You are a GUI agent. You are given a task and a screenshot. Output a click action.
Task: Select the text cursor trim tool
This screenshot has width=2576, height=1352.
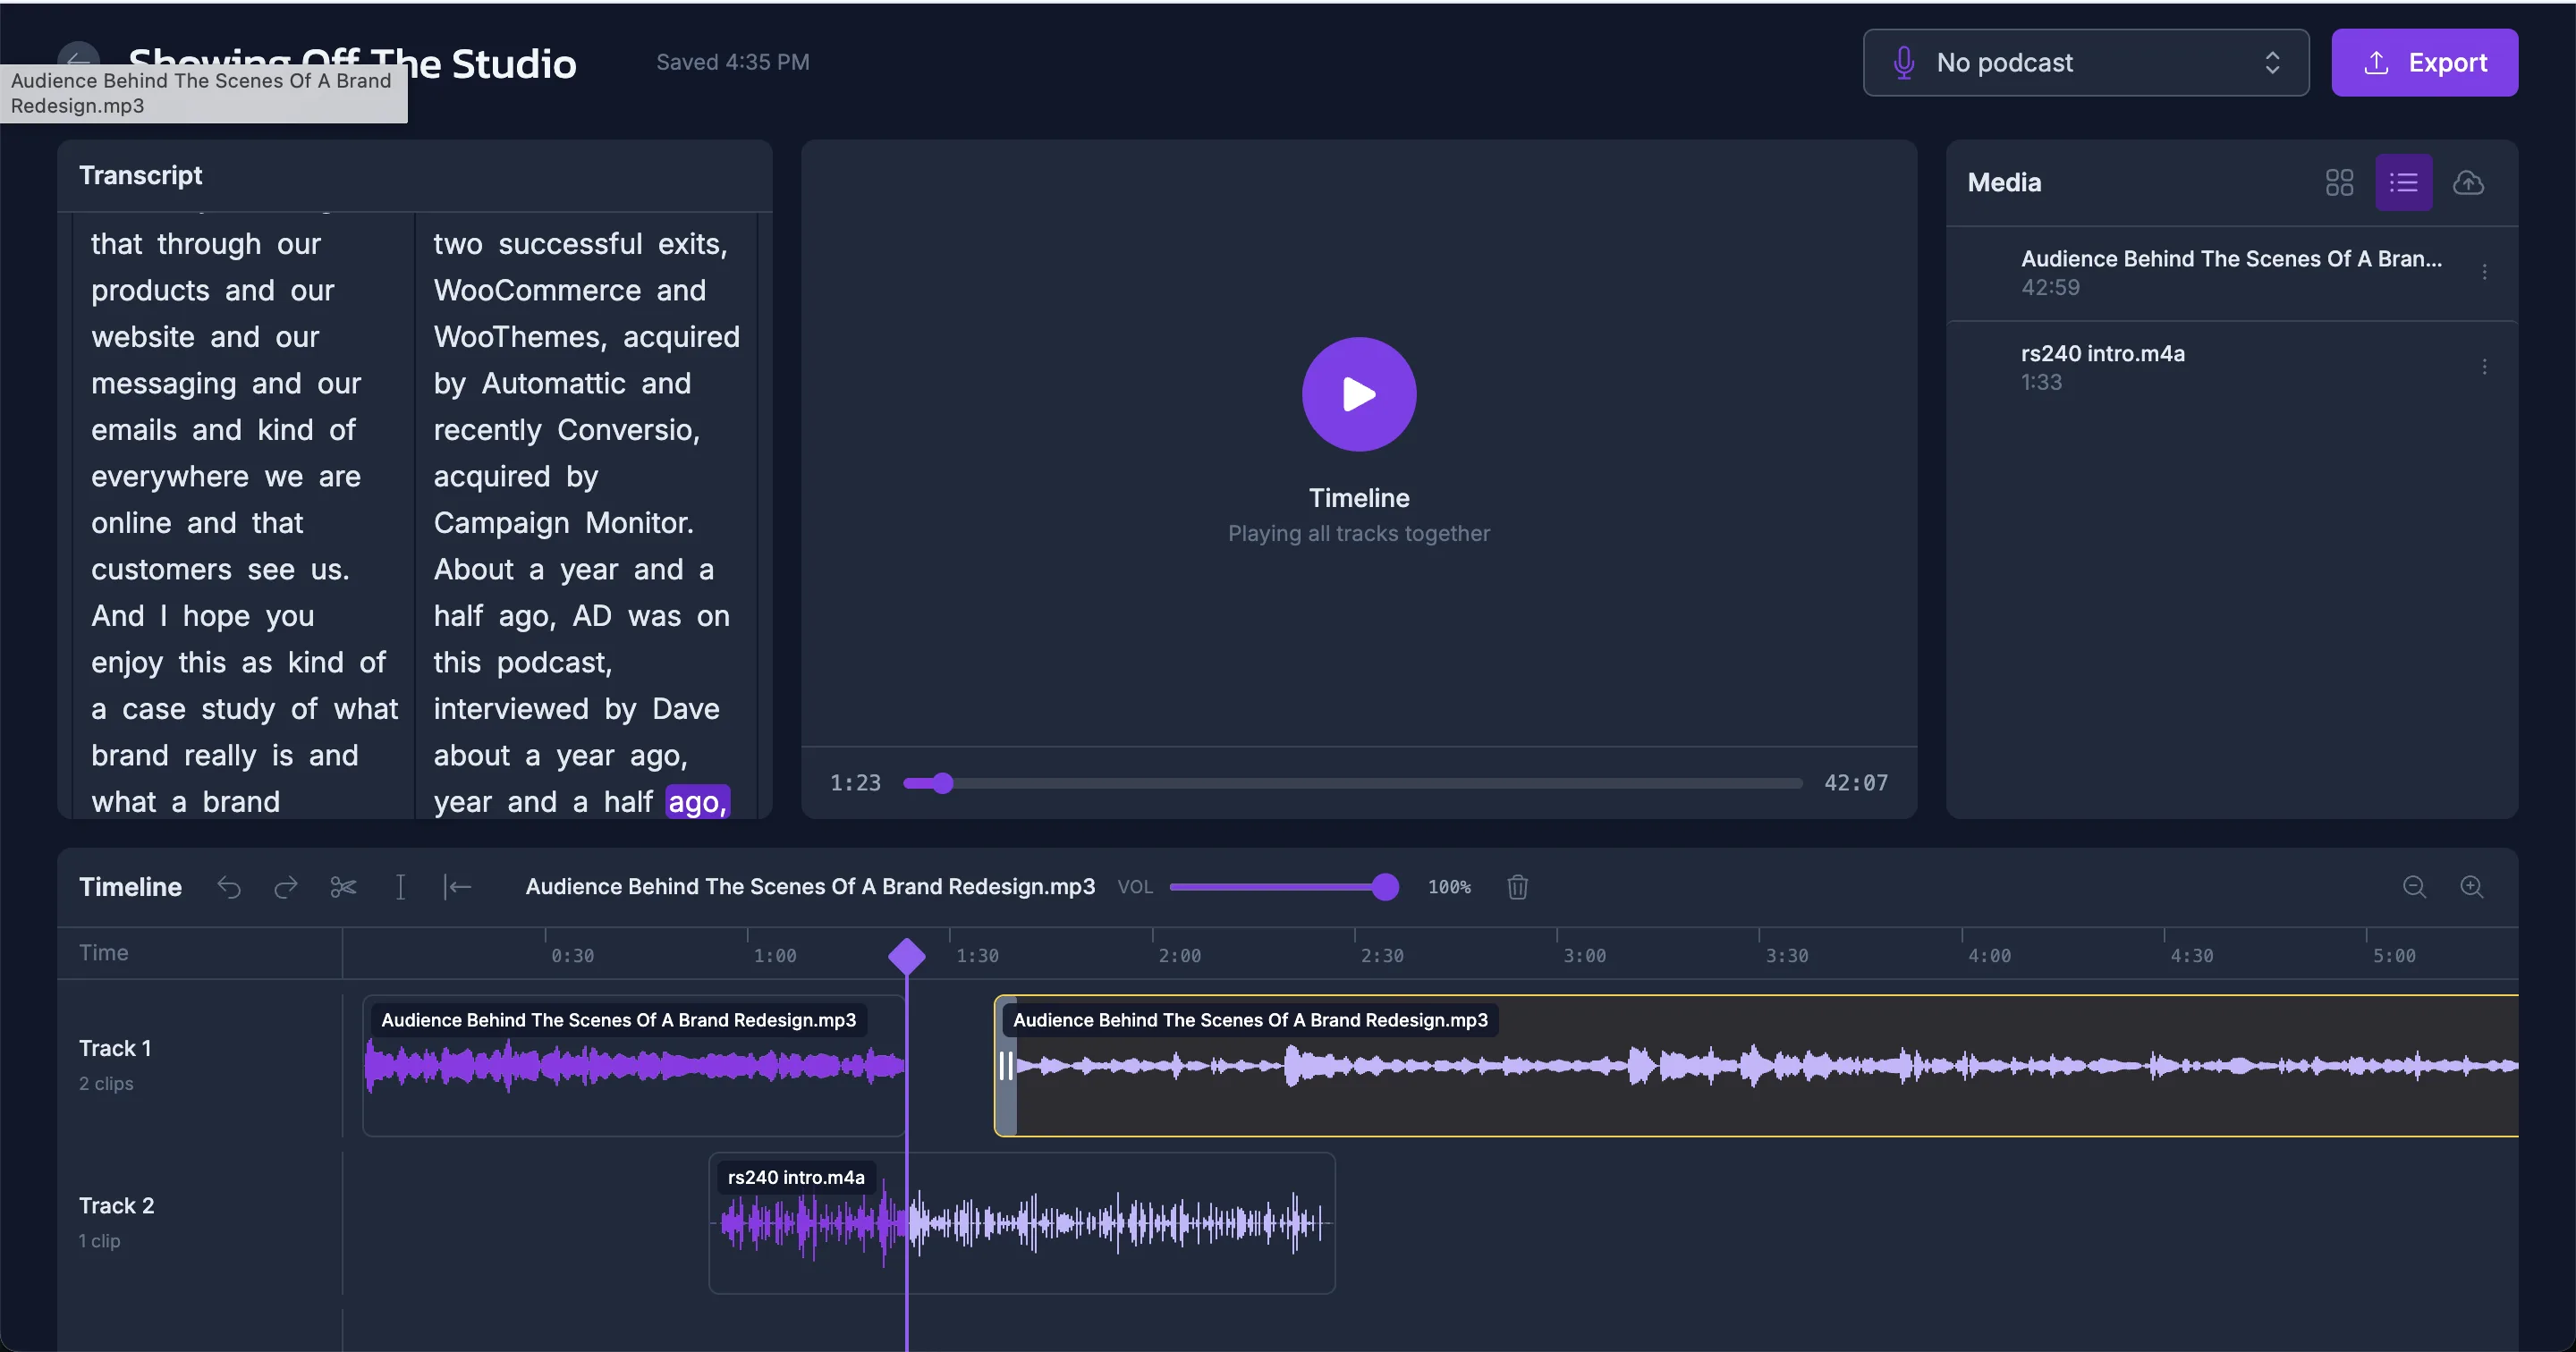click(x=400, y=887)
